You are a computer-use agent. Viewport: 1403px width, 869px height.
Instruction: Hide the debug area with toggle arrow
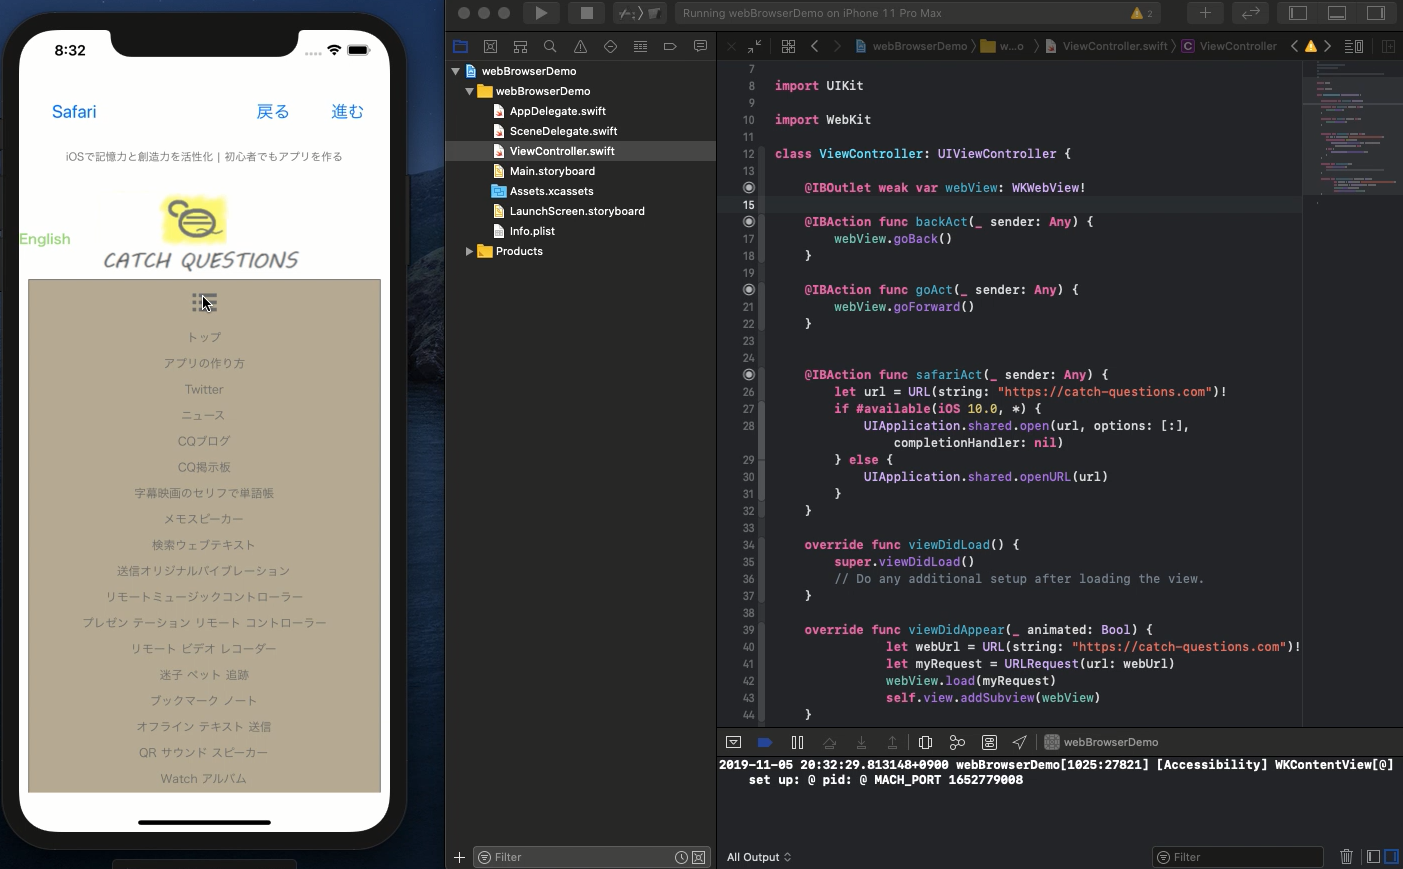[733, 742]
